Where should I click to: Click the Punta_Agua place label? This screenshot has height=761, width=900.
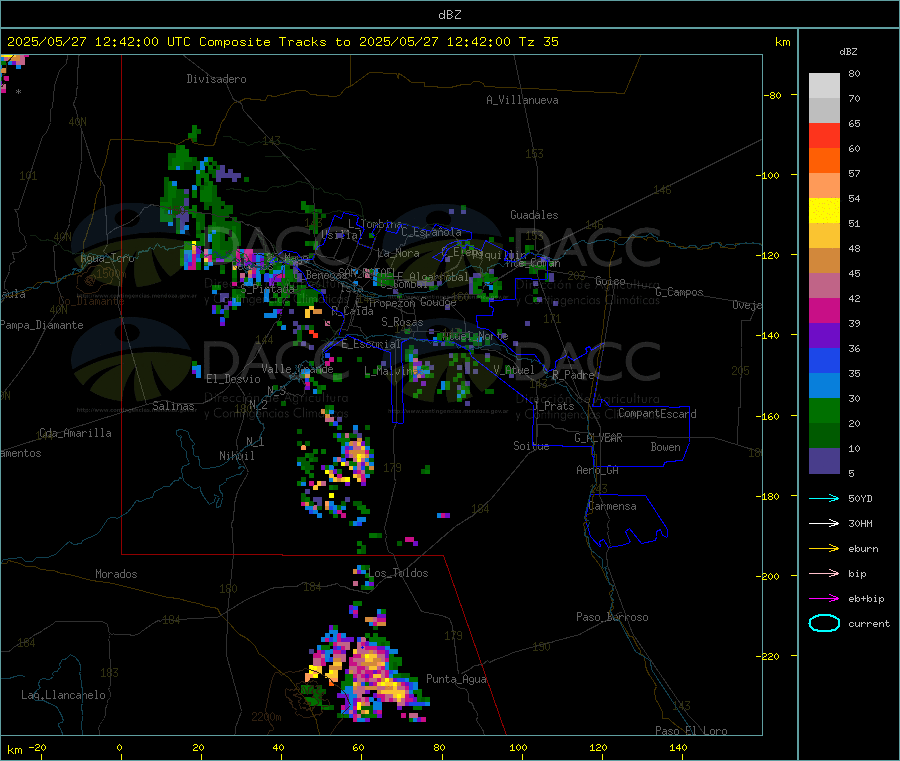coord(456,679)
